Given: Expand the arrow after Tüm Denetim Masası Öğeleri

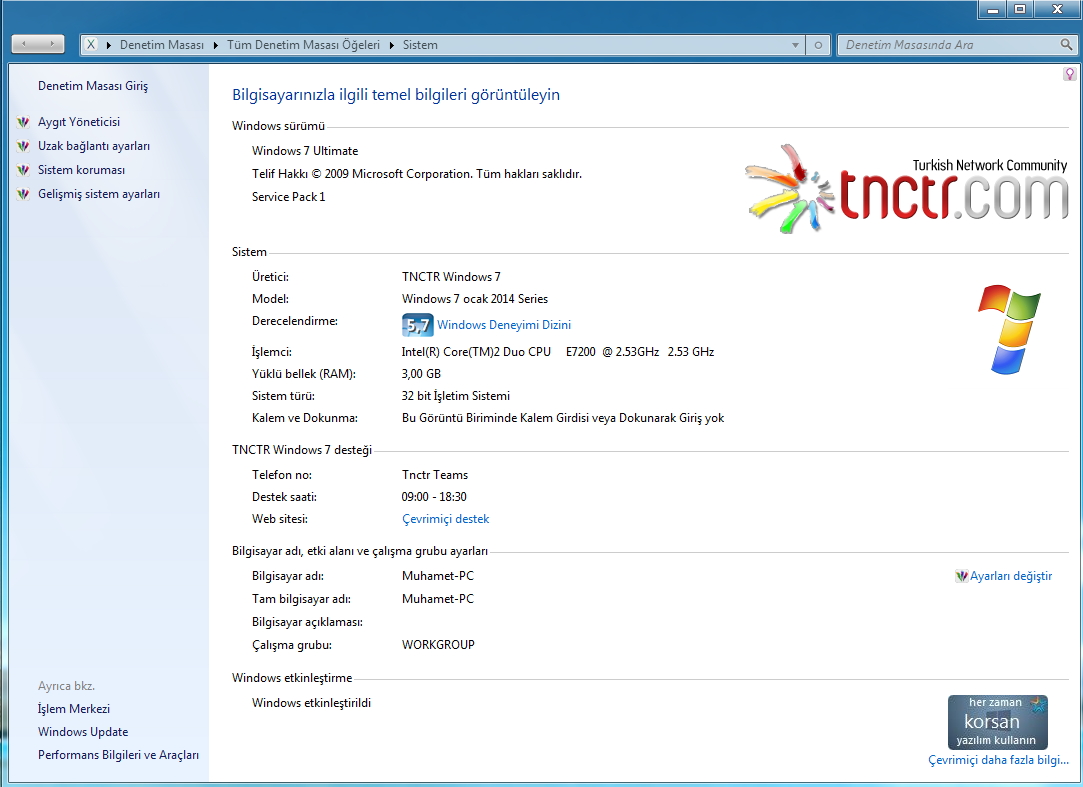Looking at the screenshot, I should pos(391,45).
